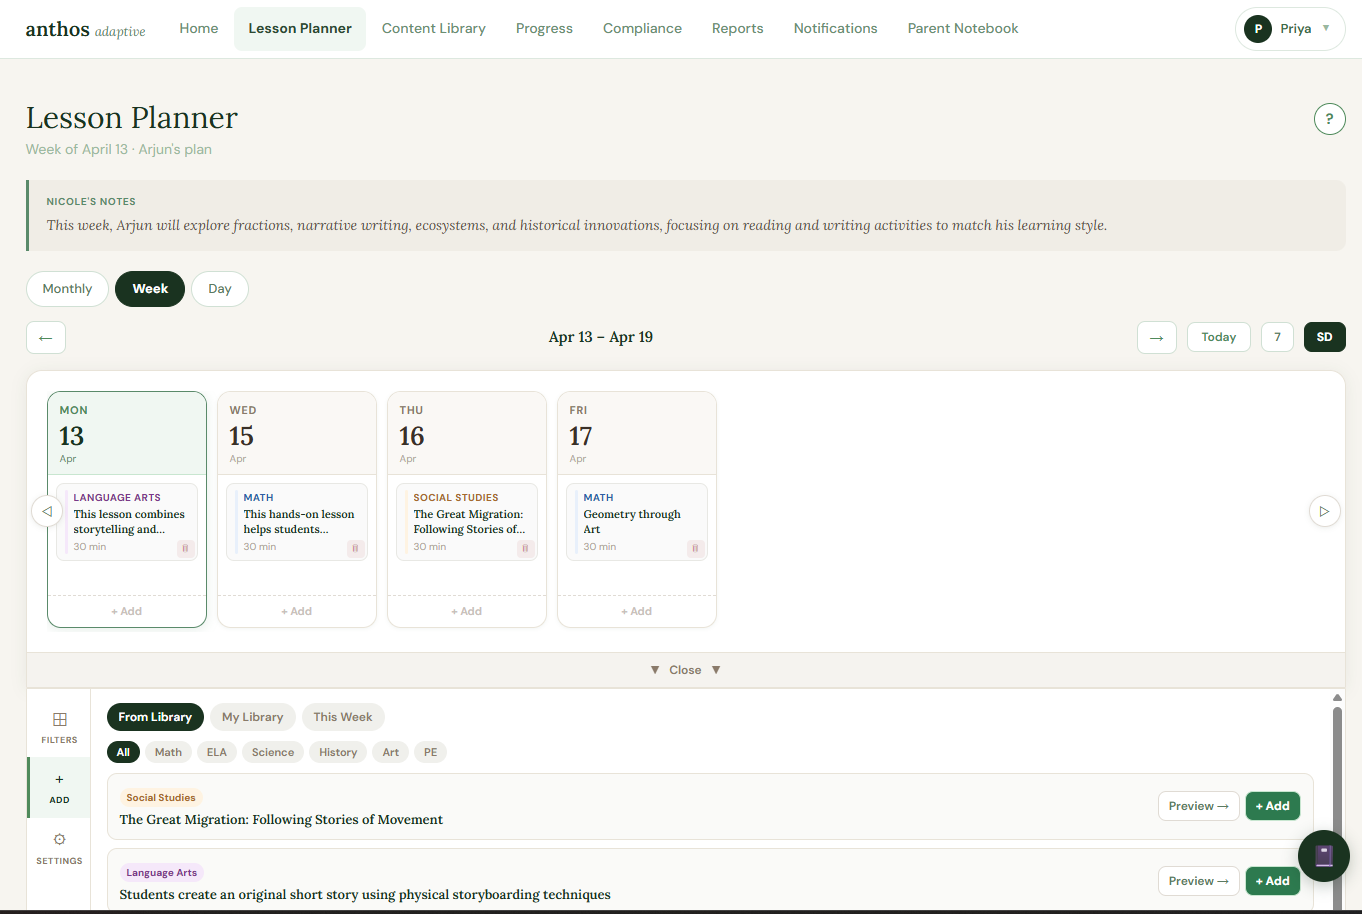Open the floating notebook icon
The image size is (1362, 914).
[1323, 856]
